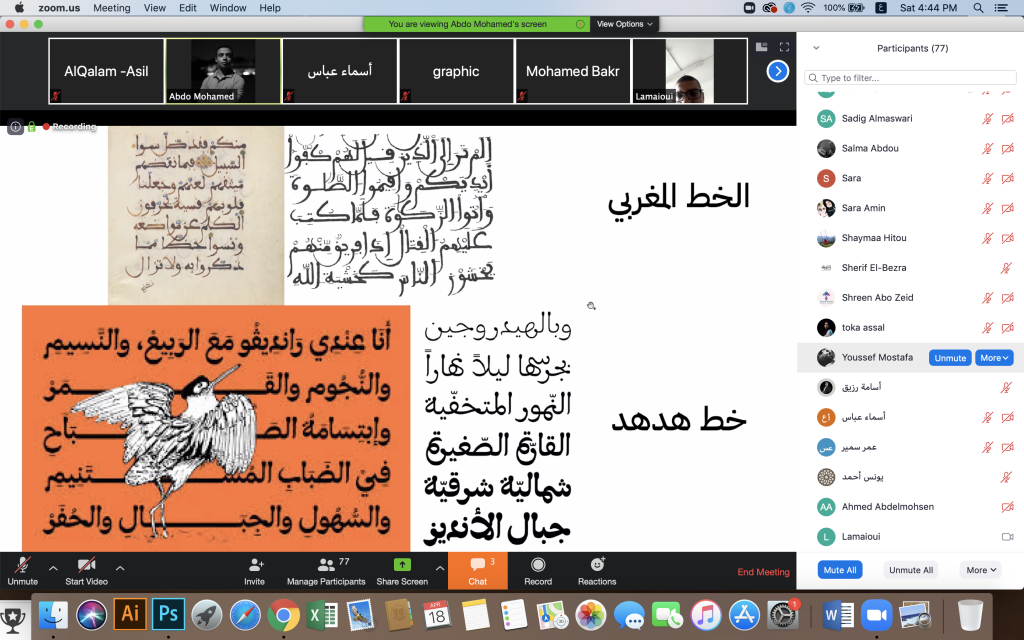Open Microsoft Word from the Dock
The height and width of the screenshot is (640, 1024).
pos(838,615)
